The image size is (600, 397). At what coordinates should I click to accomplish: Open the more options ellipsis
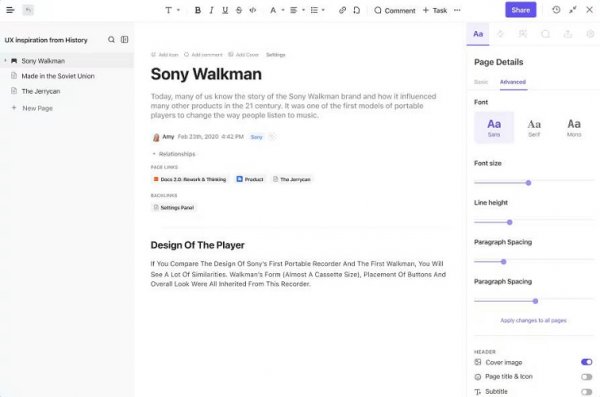tap(457, 10)
